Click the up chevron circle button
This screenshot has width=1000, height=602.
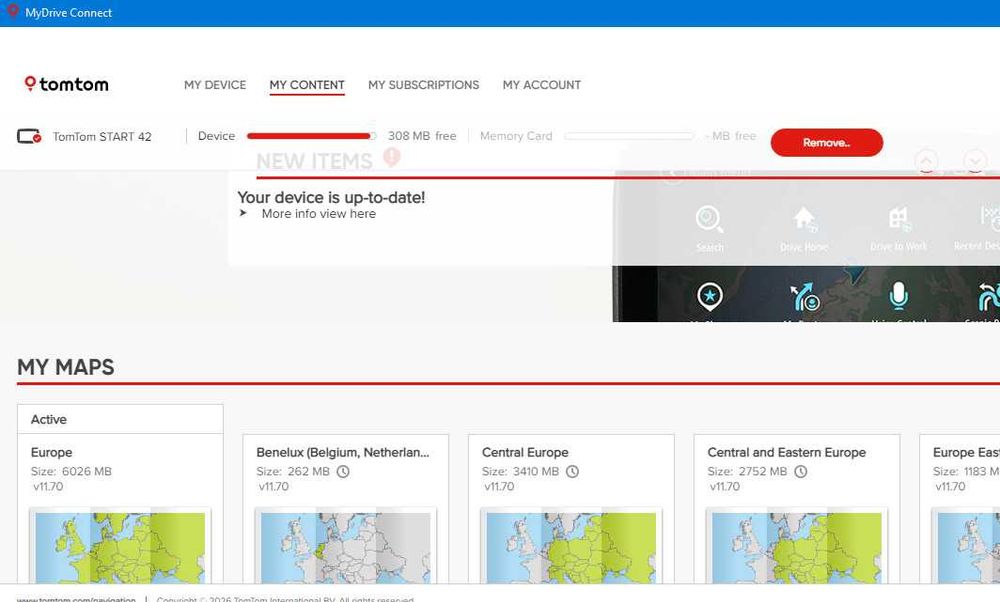[x=927, y=161]
